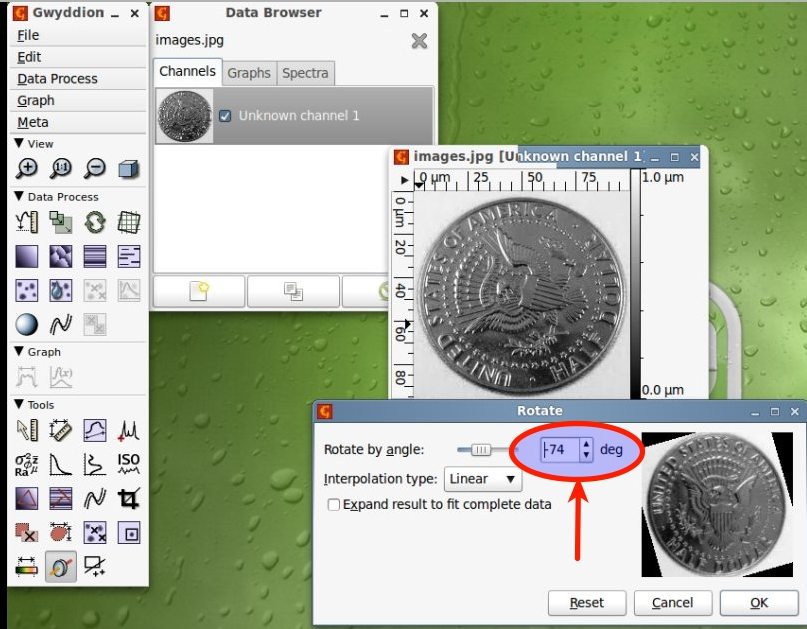This screenshot has width=807, height=629.
Task: Toggle the Unknown channel 1 visibility checkbox
Action: click(225, 116)
